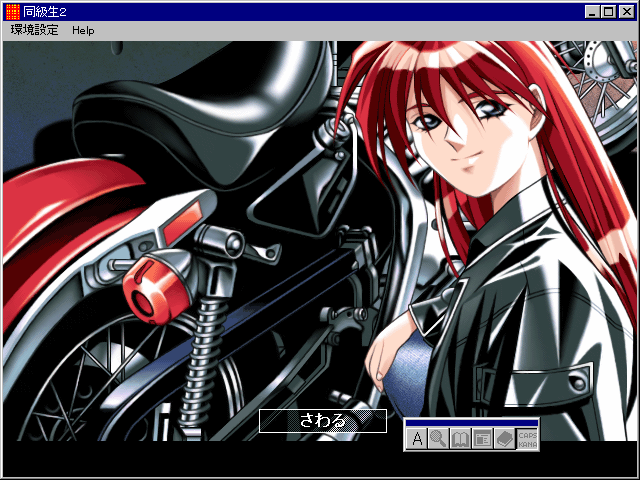Click the IME properties window icon

pos(482,439)
